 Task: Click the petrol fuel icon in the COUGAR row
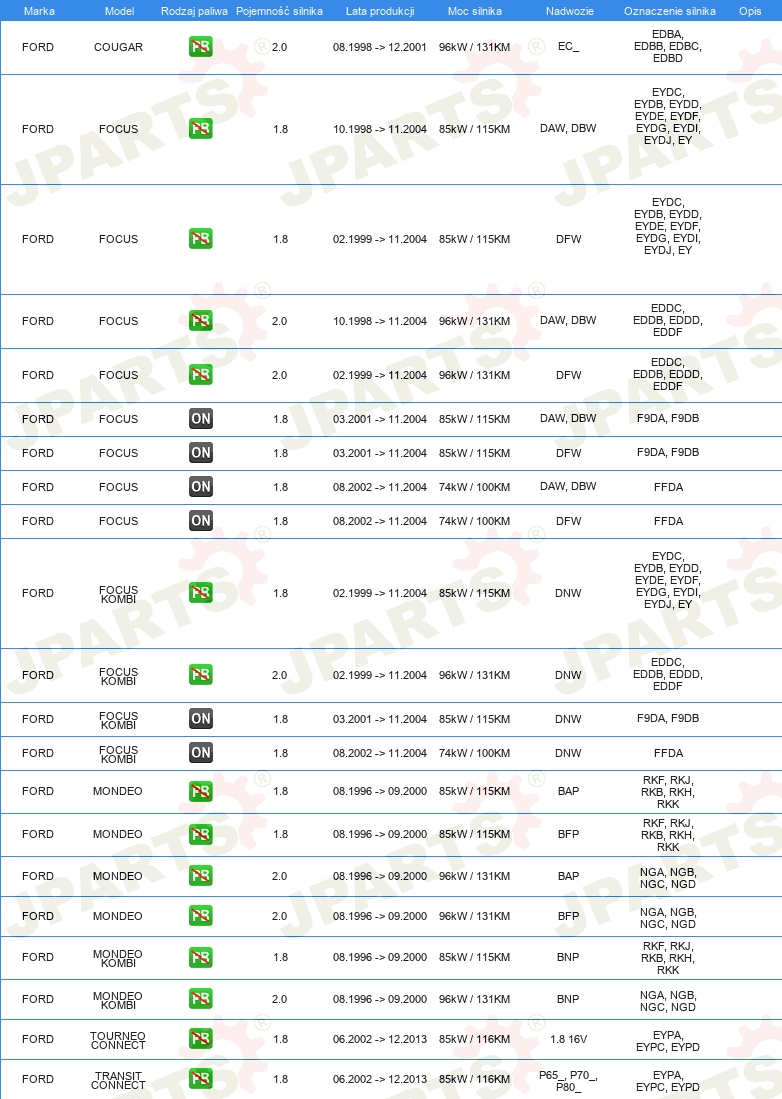[x=200, y=47]
